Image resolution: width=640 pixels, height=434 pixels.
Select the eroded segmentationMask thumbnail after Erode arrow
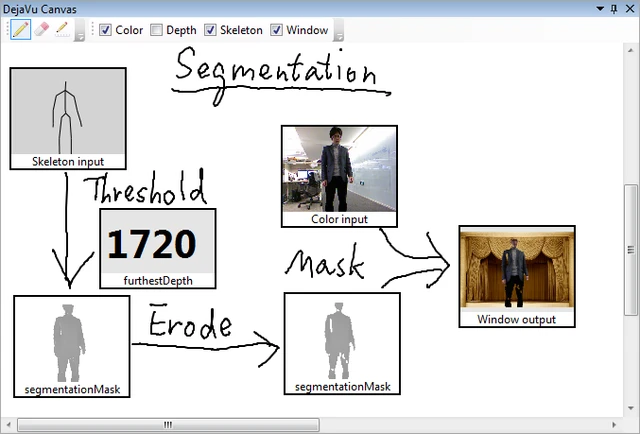point(342,343)
